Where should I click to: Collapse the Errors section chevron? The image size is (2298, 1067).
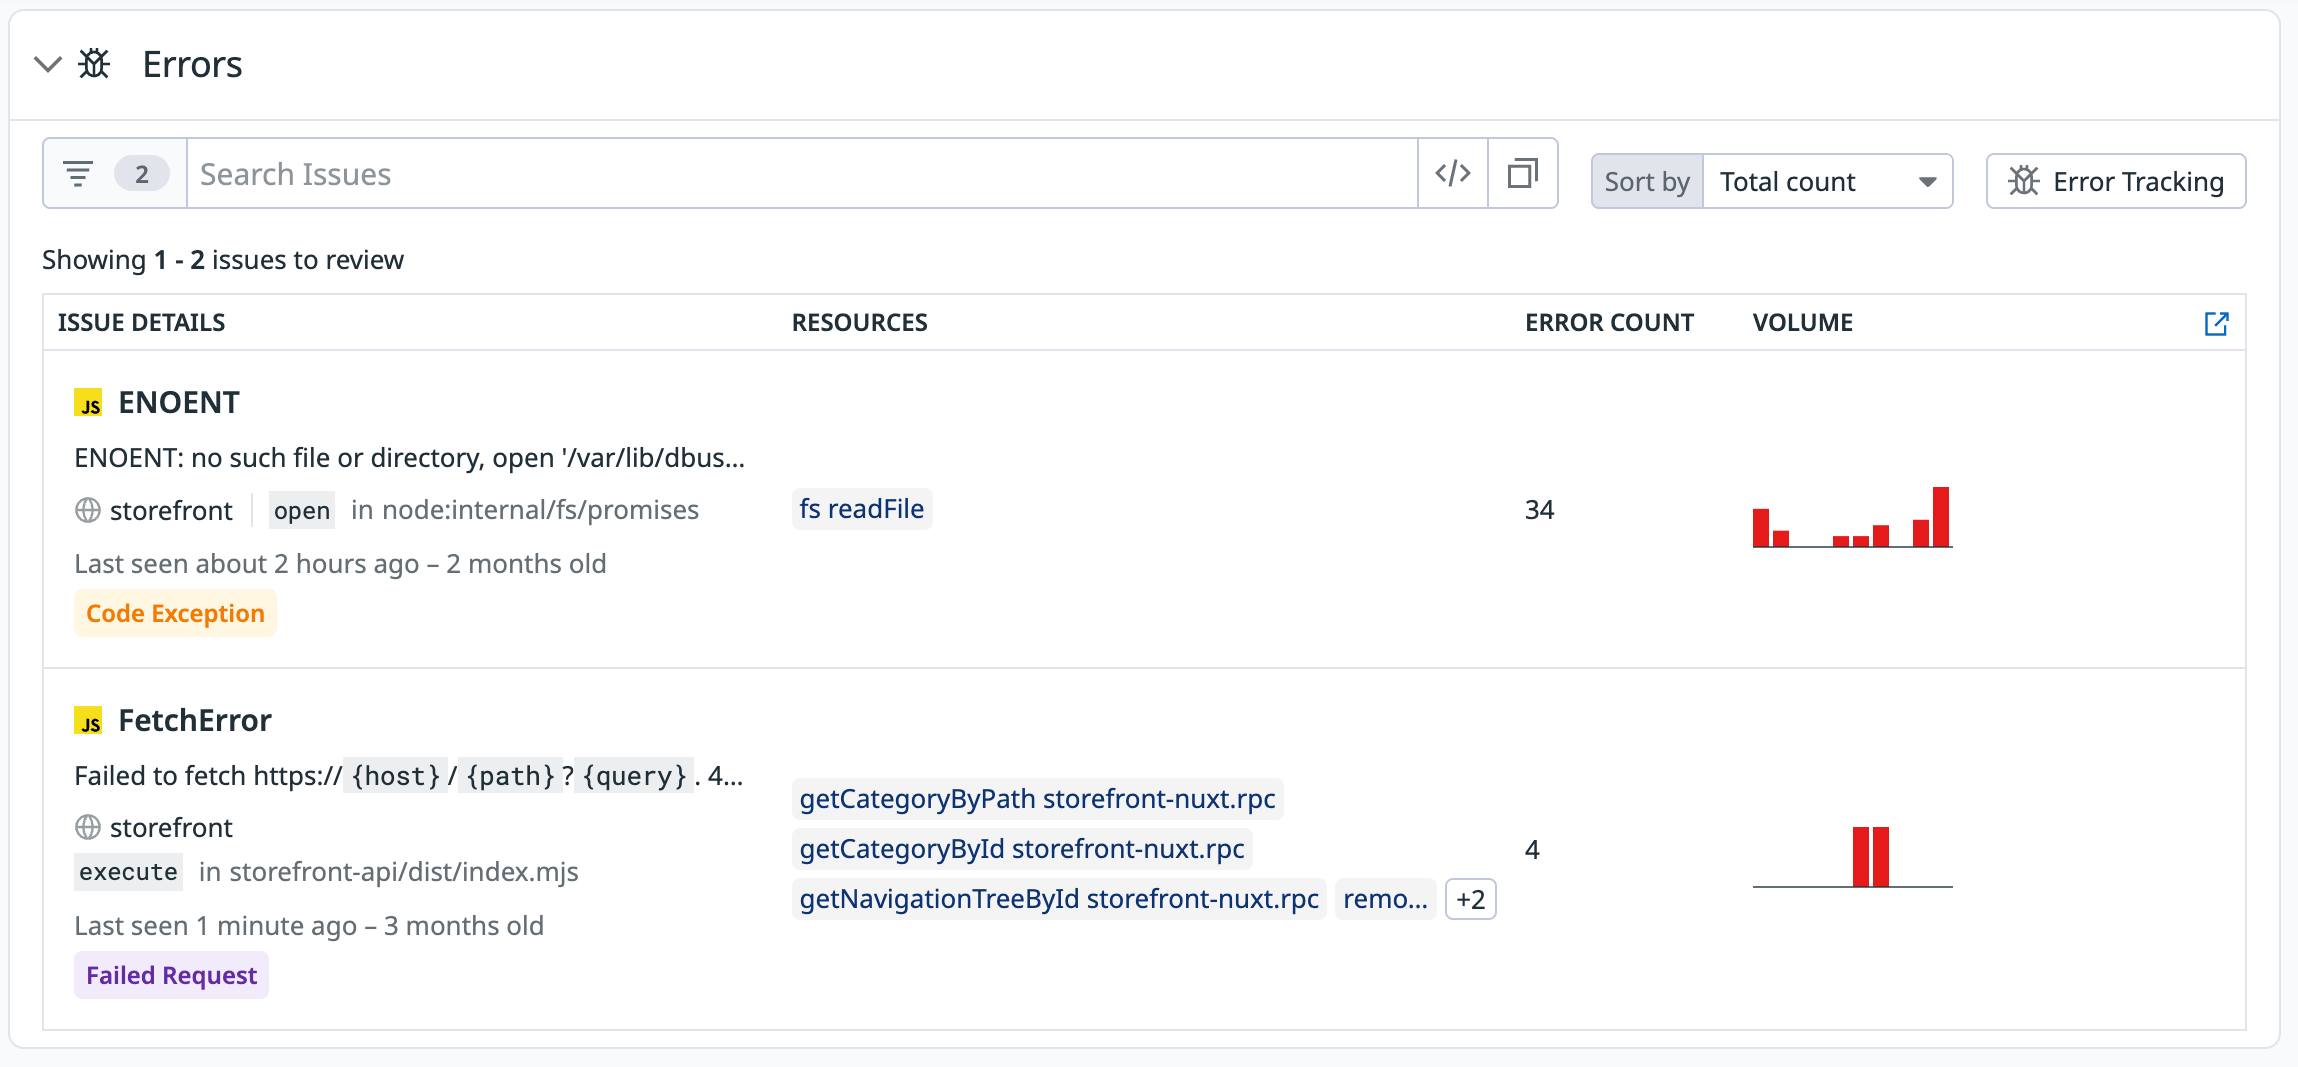47,65
